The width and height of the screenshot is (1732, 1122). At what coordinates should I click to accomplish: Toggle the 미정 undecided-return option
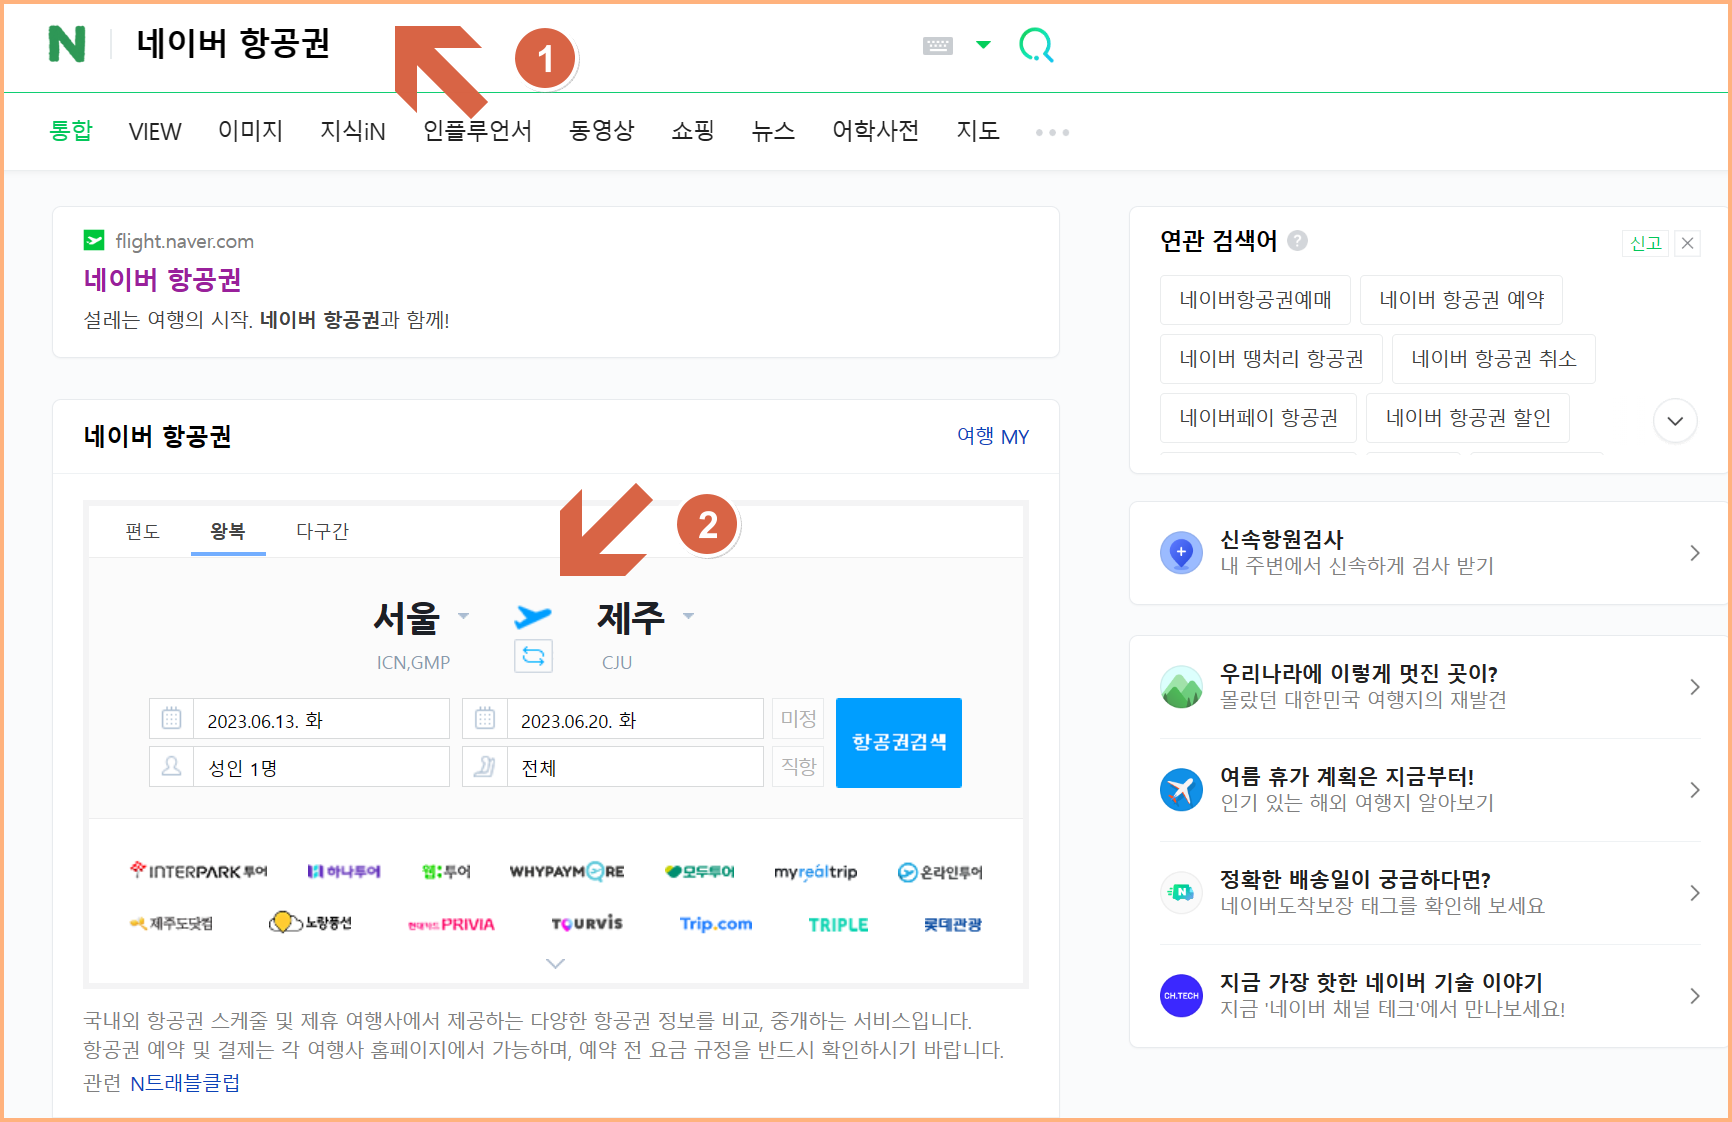coord(798,718)
